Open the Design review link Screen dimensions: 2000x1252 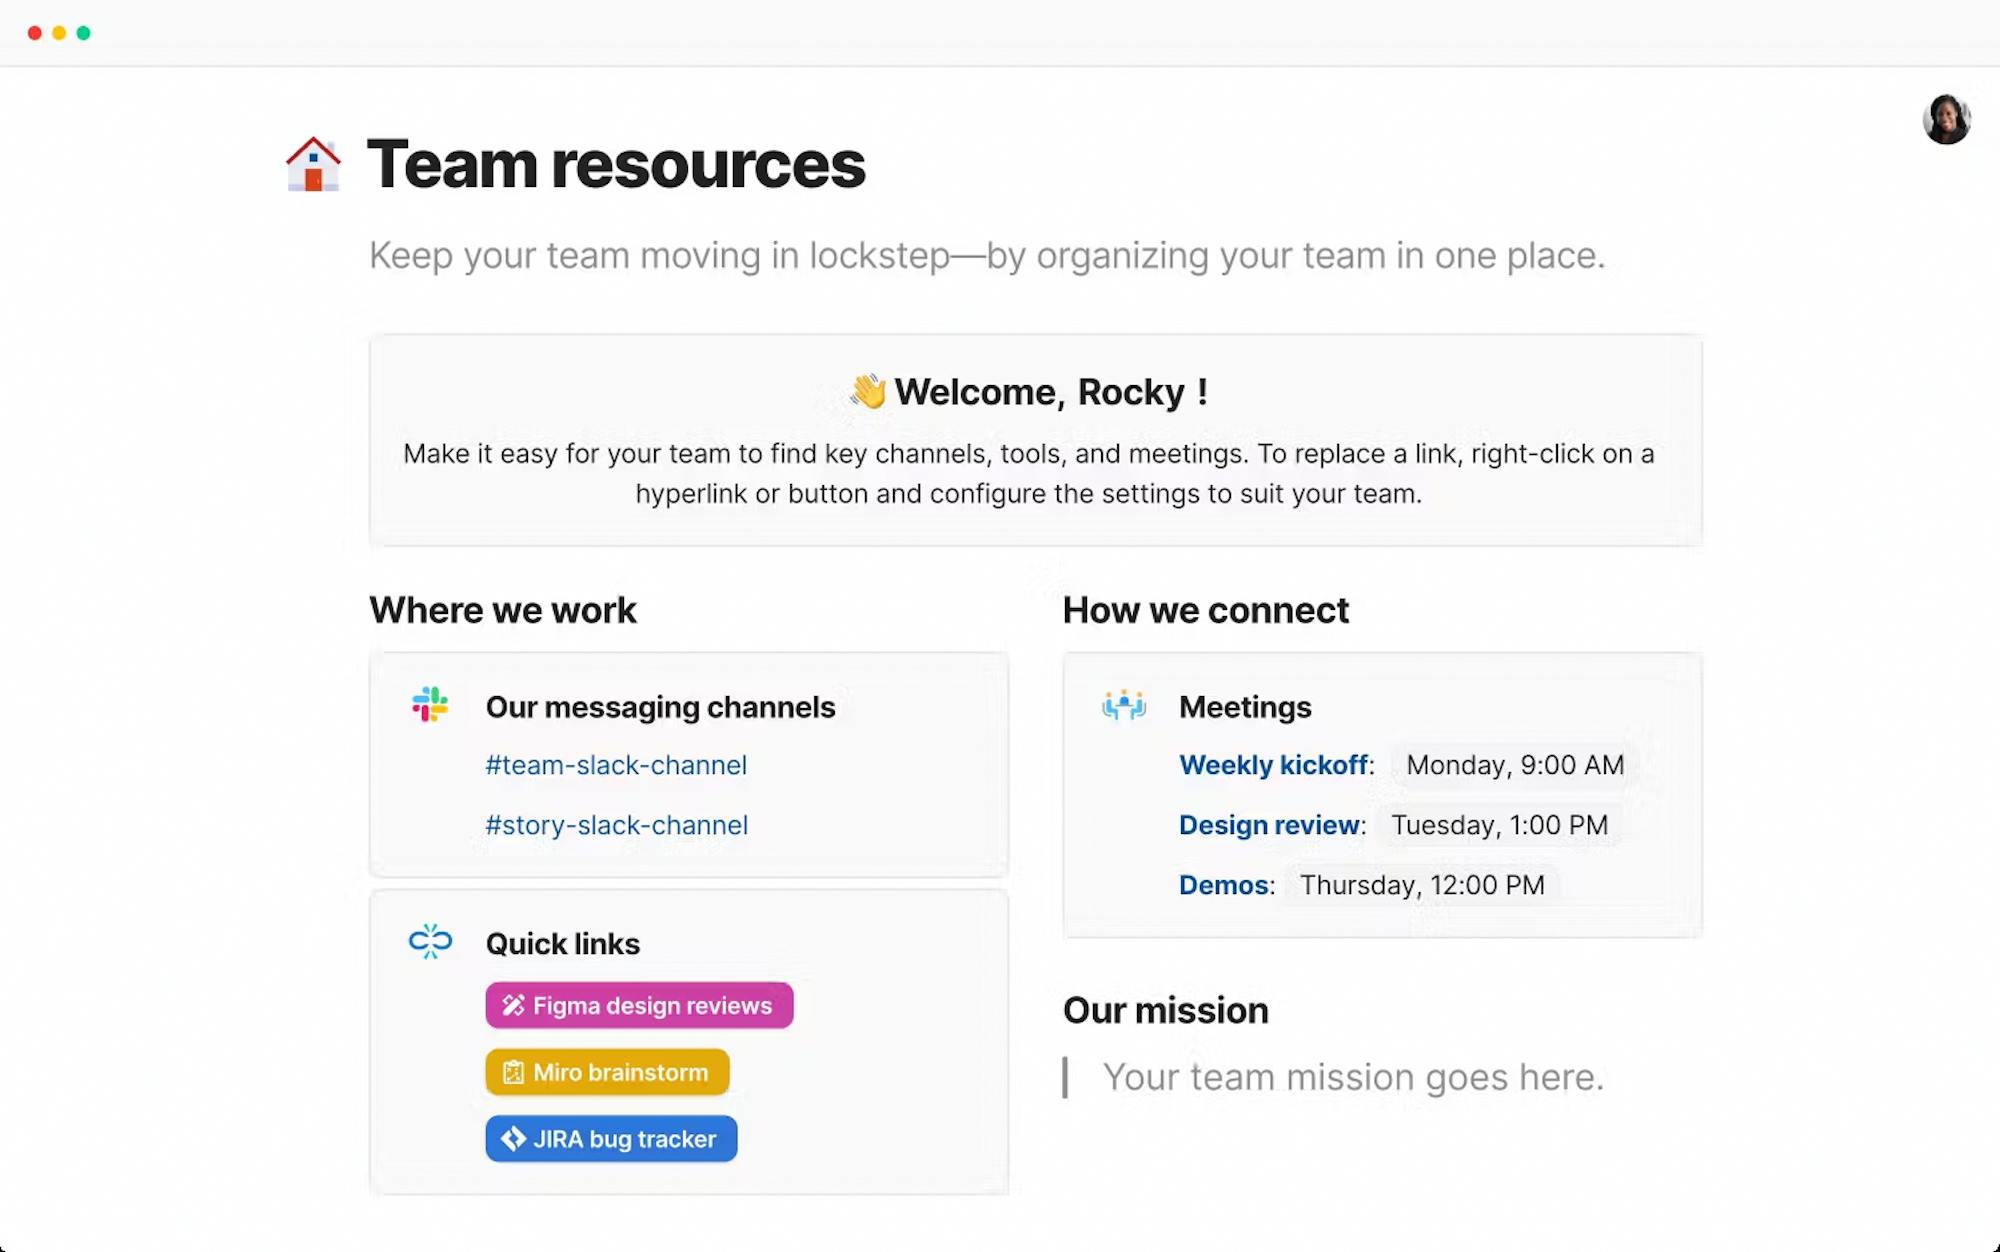1269,825
